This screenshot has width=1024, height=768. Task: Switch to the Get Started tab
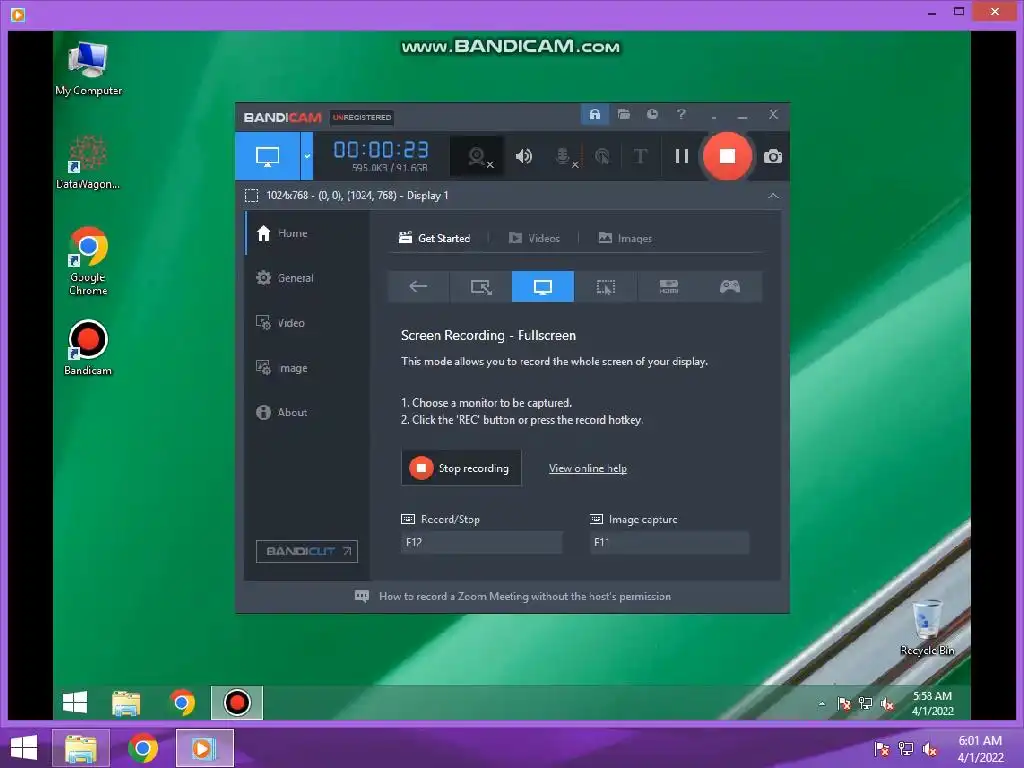point(434,238)
